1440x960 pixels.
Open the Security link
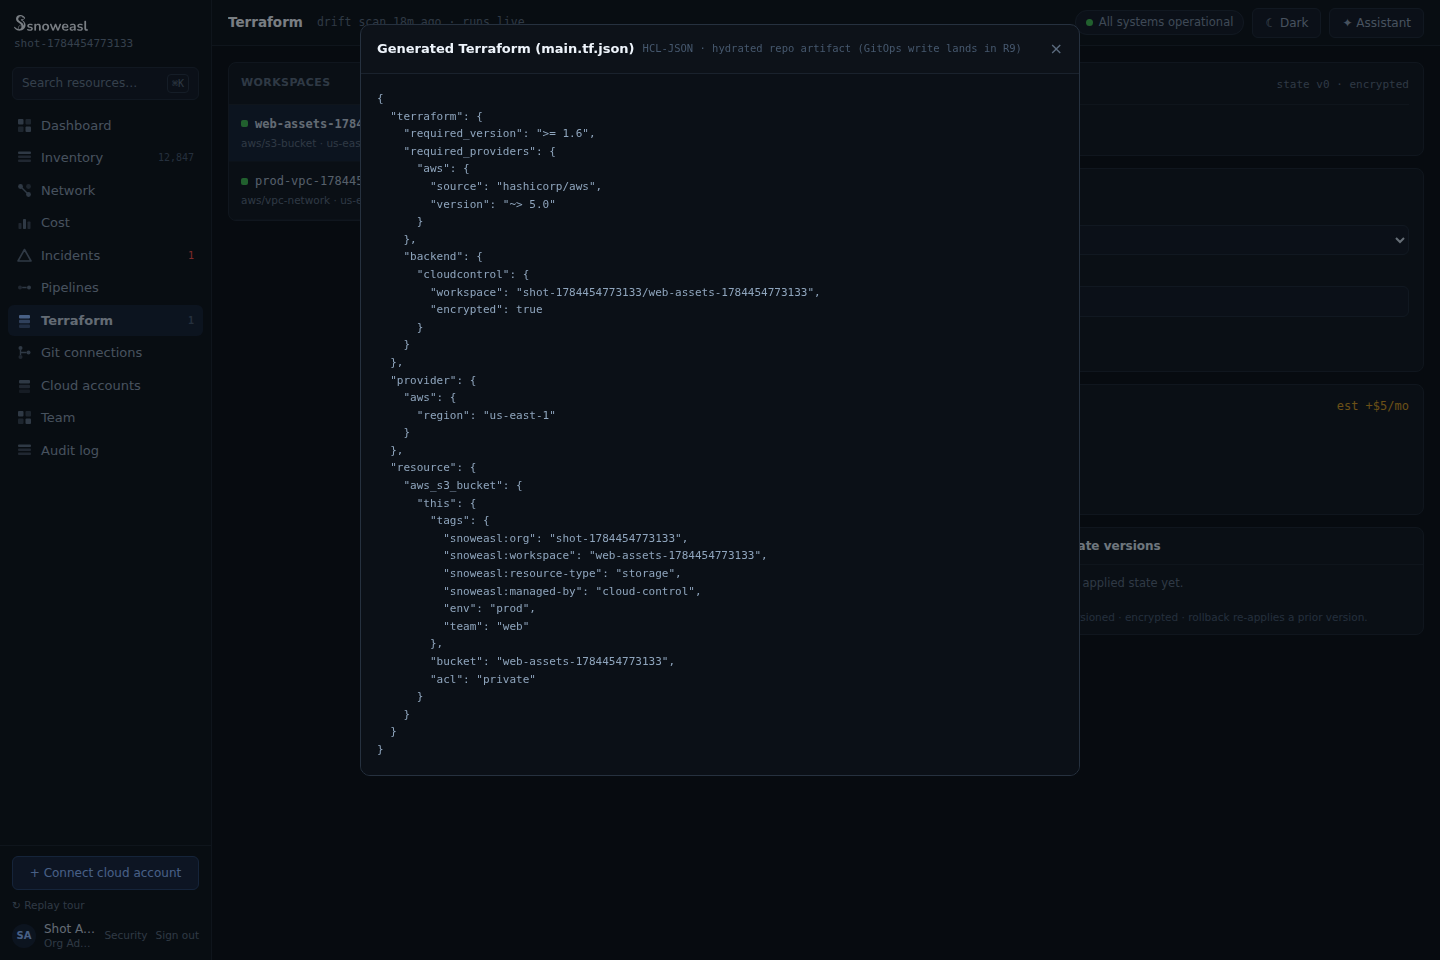pyautogui.click(x=125, y=936)
